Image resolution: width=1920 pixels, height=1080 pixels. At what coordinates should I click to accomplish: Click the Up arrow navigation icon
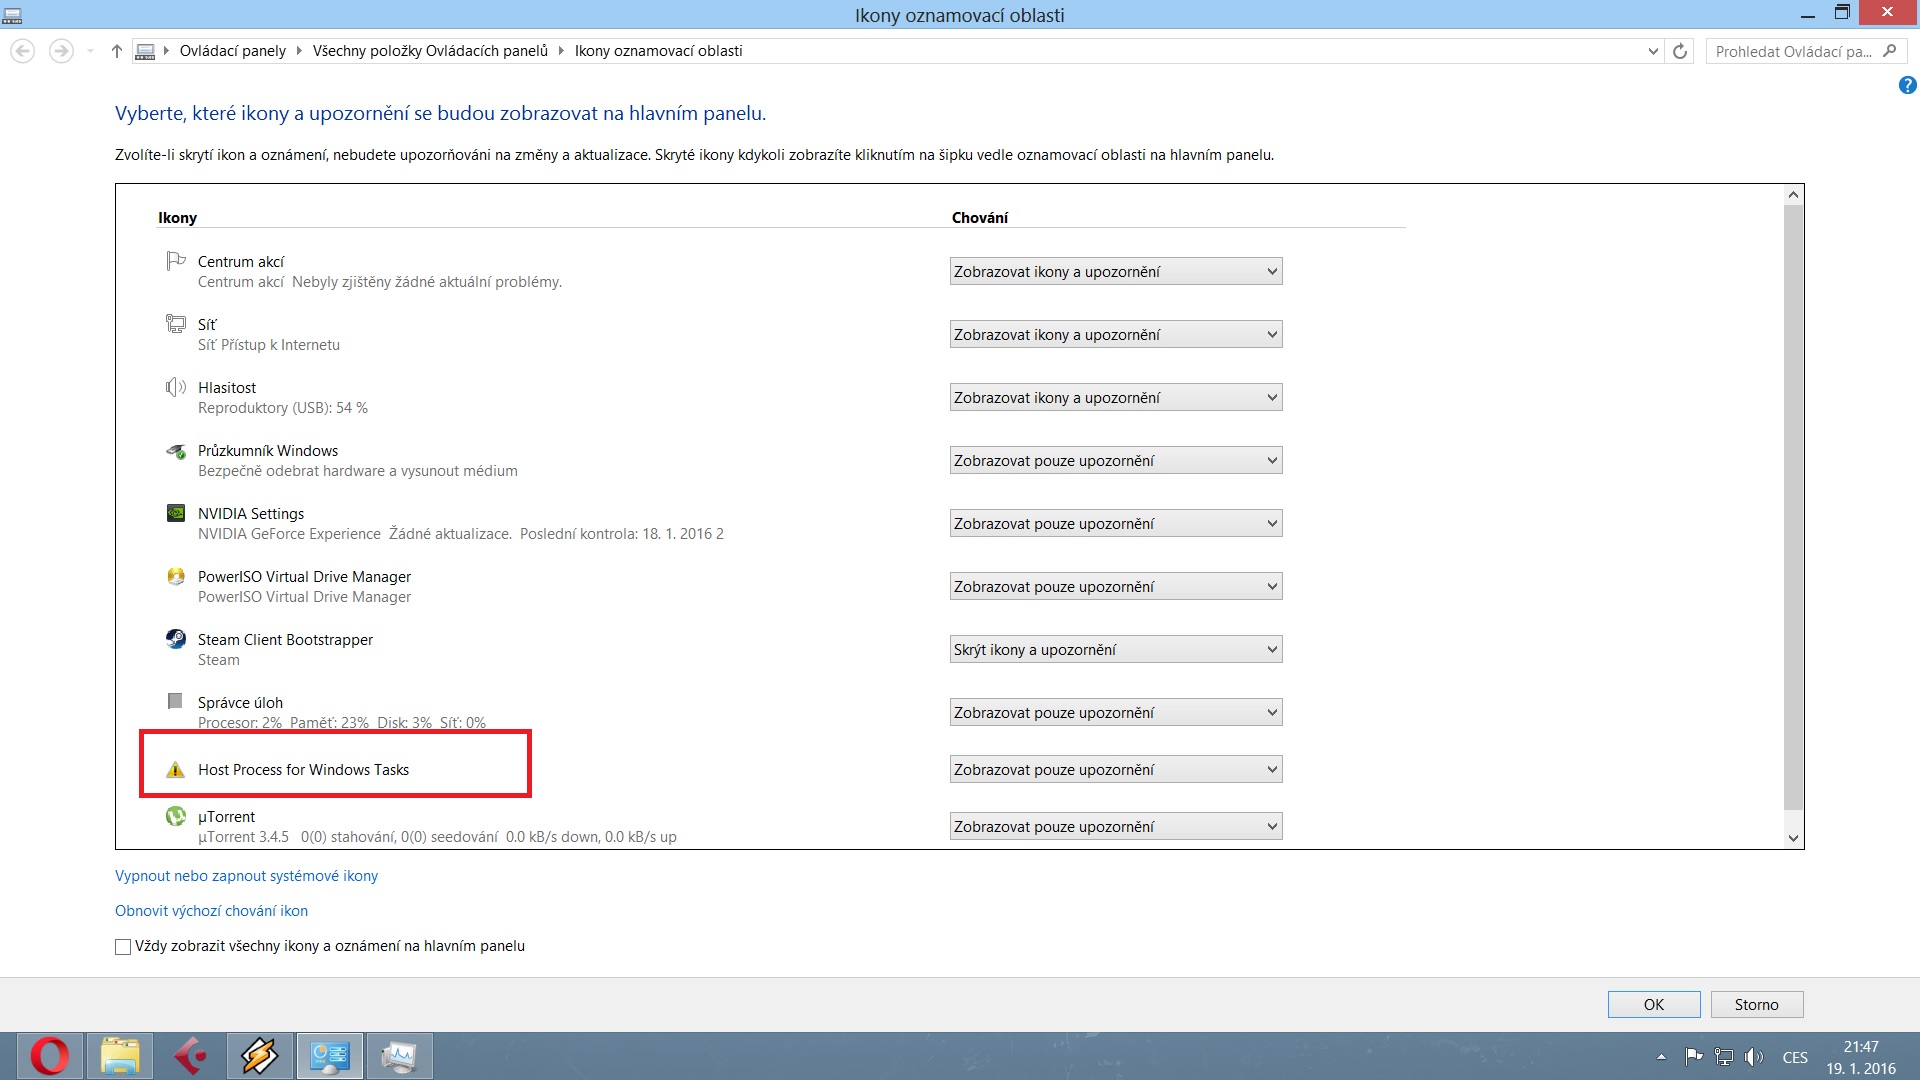pyautogui.click(x=117, y=51)
